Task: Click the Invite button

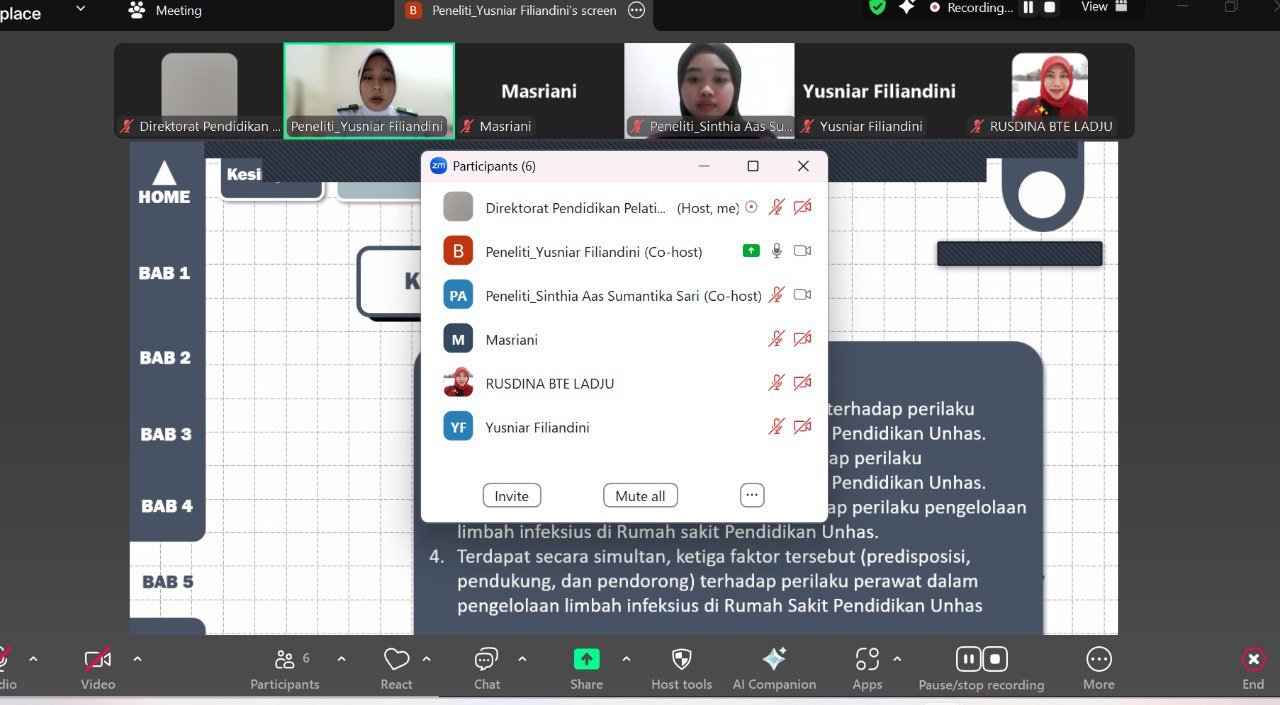Action: click(x=511, y=496)
